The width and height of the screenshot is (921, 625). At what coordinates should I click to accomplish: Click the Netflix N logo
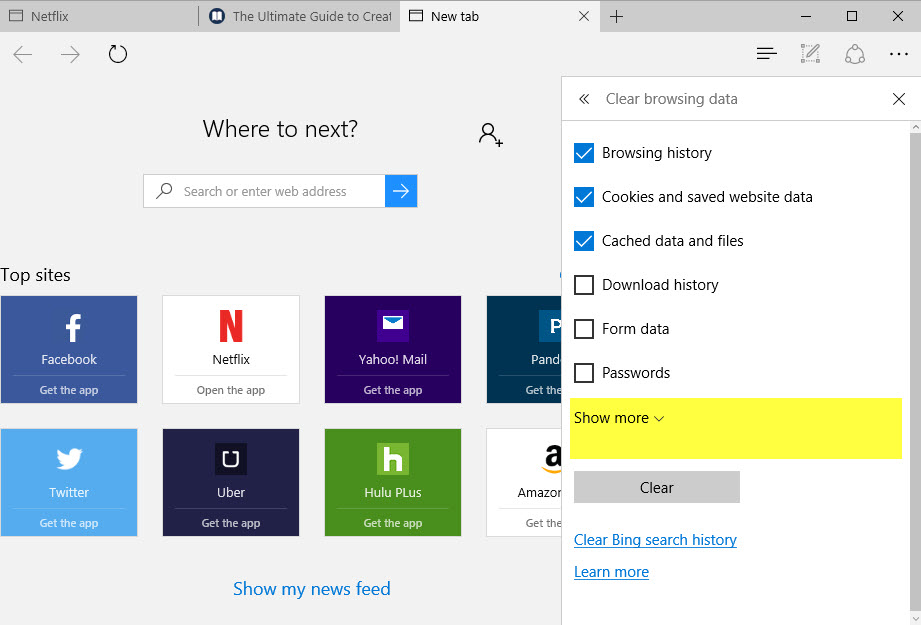[x=231, y=326]
